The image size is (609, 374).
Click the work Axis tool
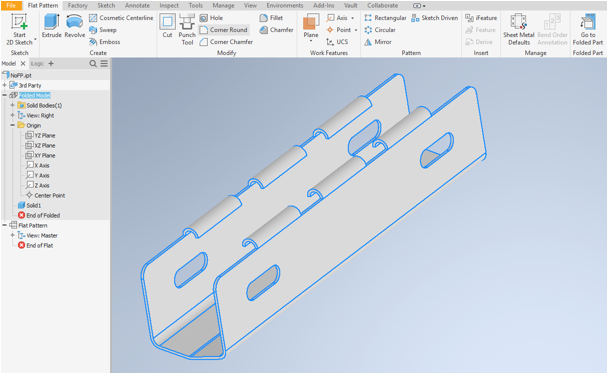(x=338, y=18)
